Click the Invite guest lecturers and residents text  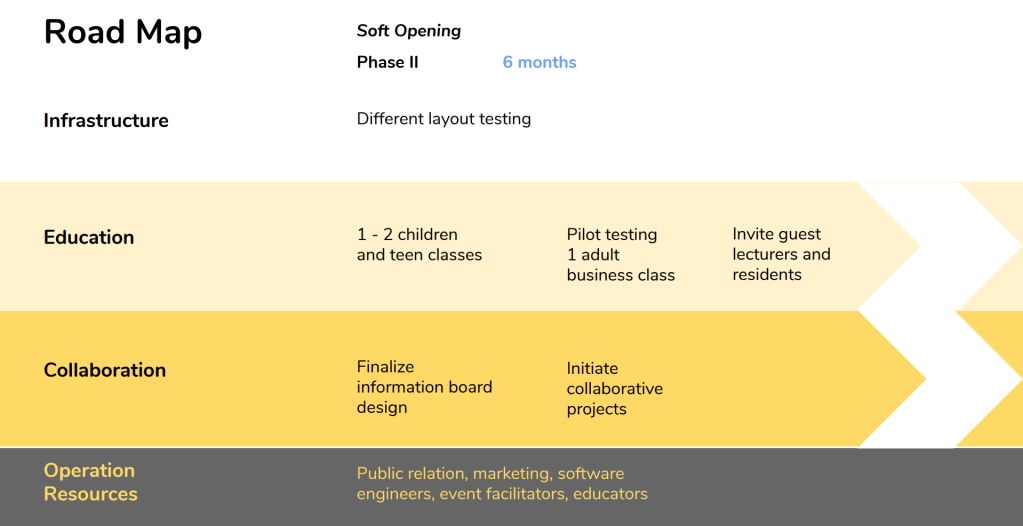[781, 254]
